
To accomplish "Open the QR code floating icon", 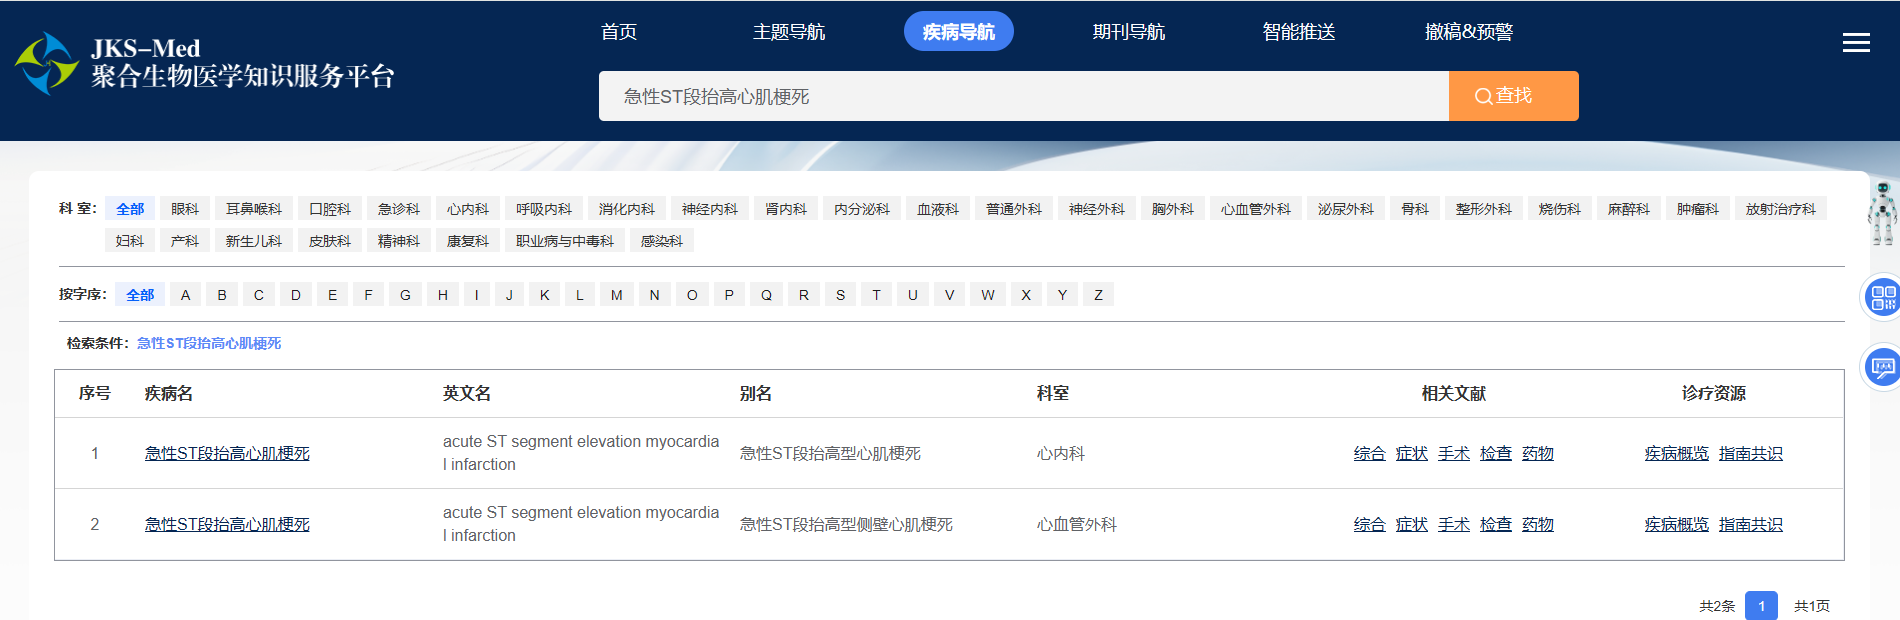I will pos(1882,298).
